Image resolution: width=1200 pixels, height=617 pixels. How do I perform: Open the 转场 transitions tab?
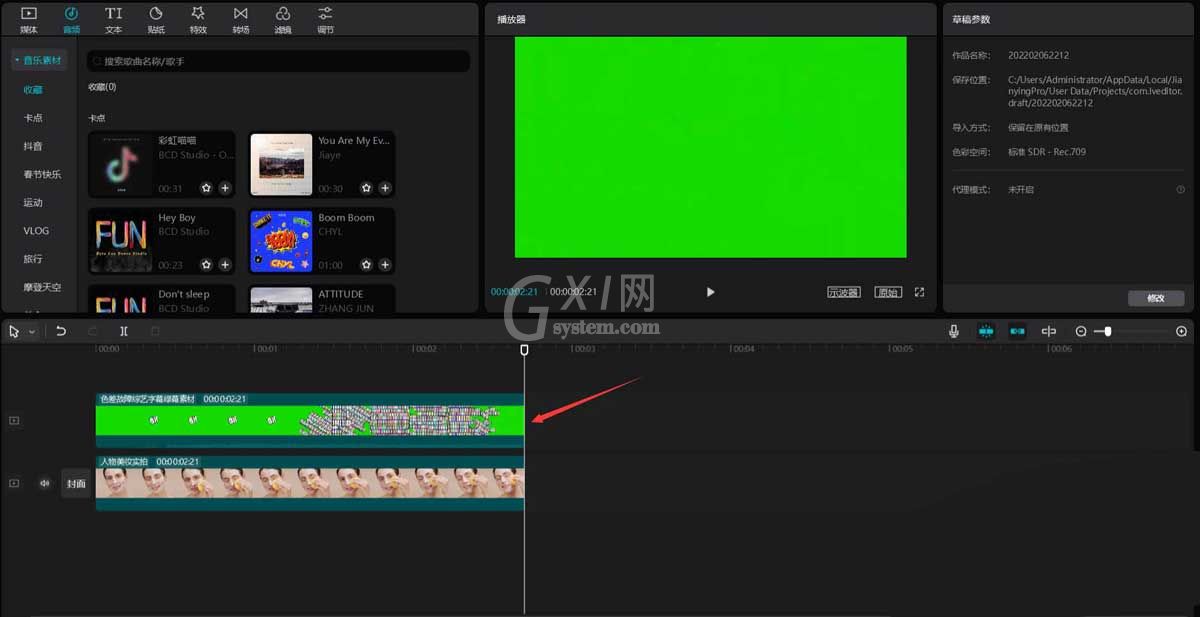240,19
